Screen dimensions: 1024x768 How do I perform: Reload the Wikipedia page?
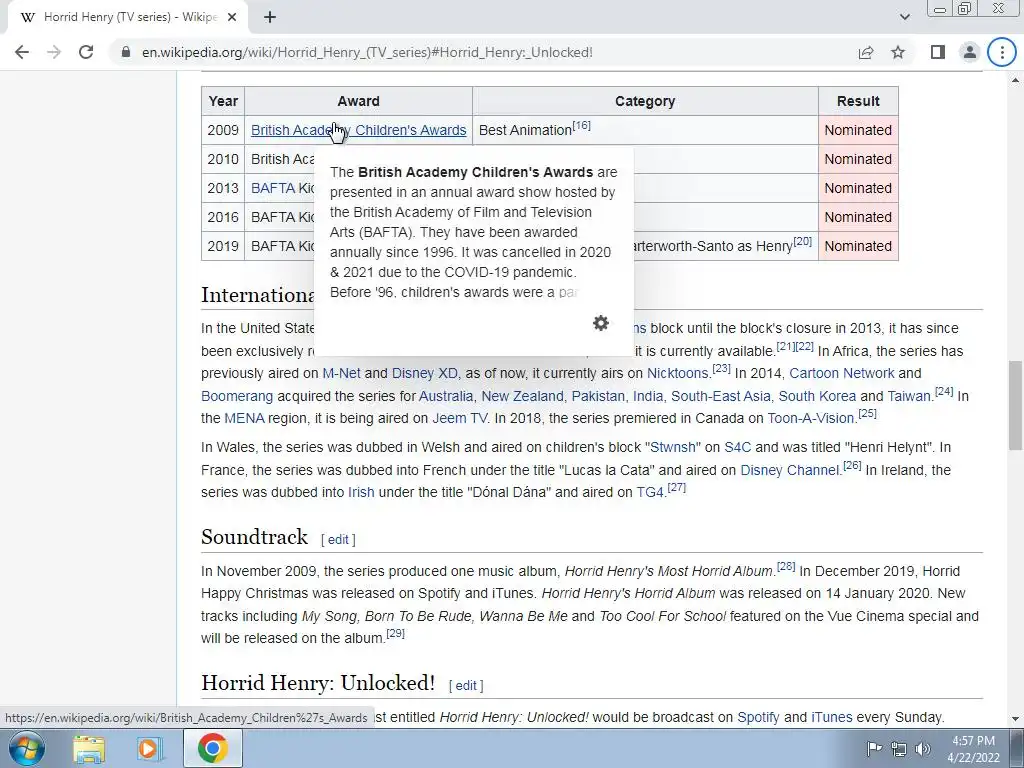(x=86, y=52)
